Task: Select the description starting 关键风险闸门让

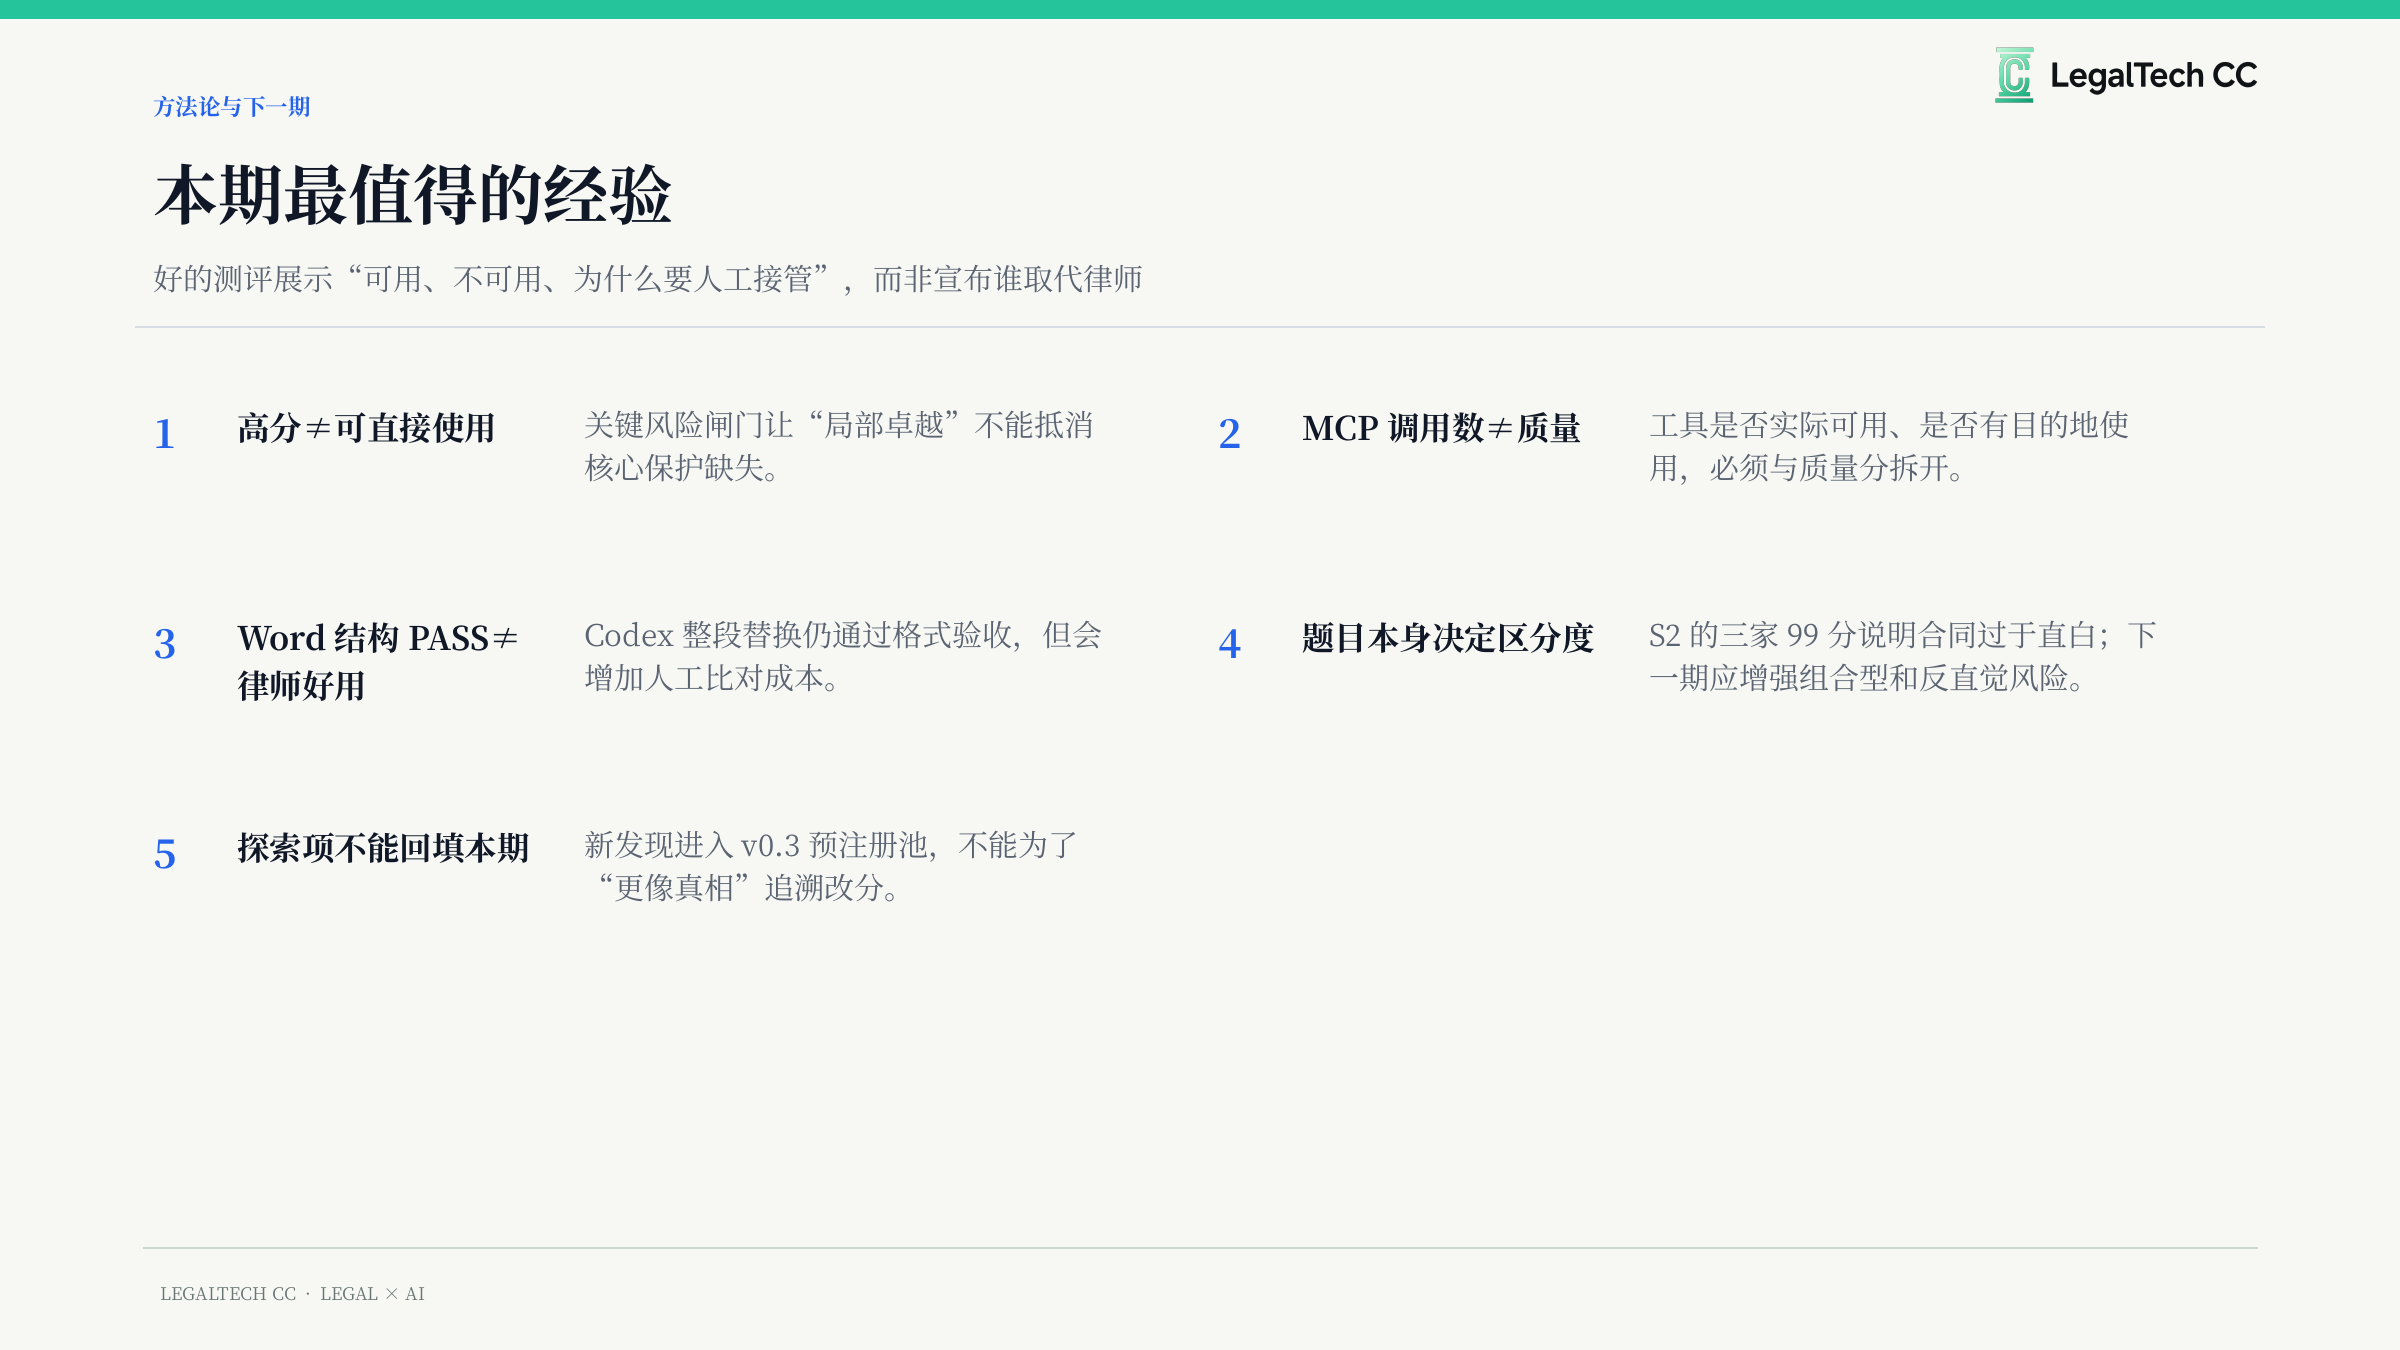Action: click(839, 446)
